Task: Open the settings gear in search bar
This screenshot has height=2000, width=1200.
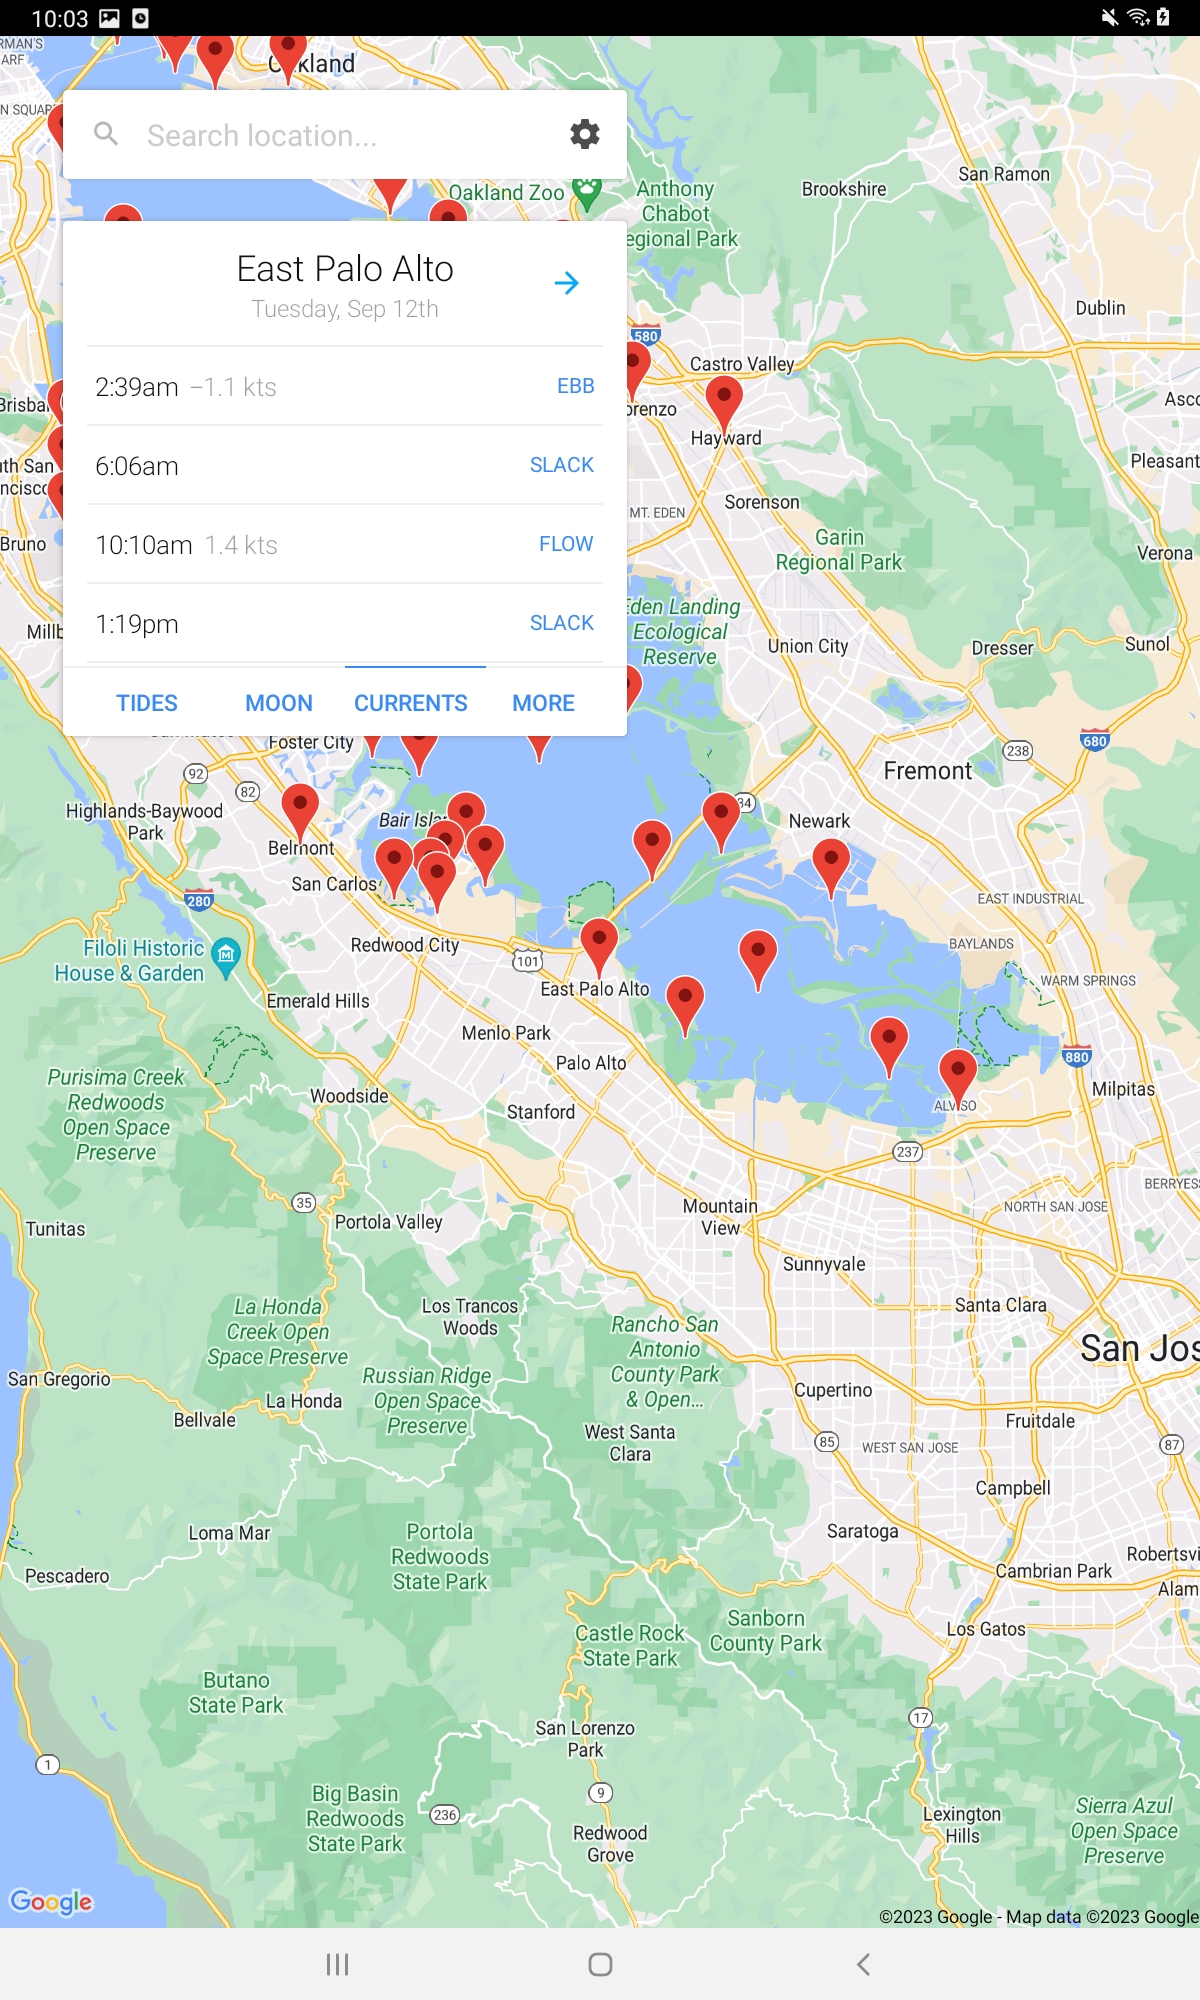Action: pyautogui.click(x=585, y=134)
